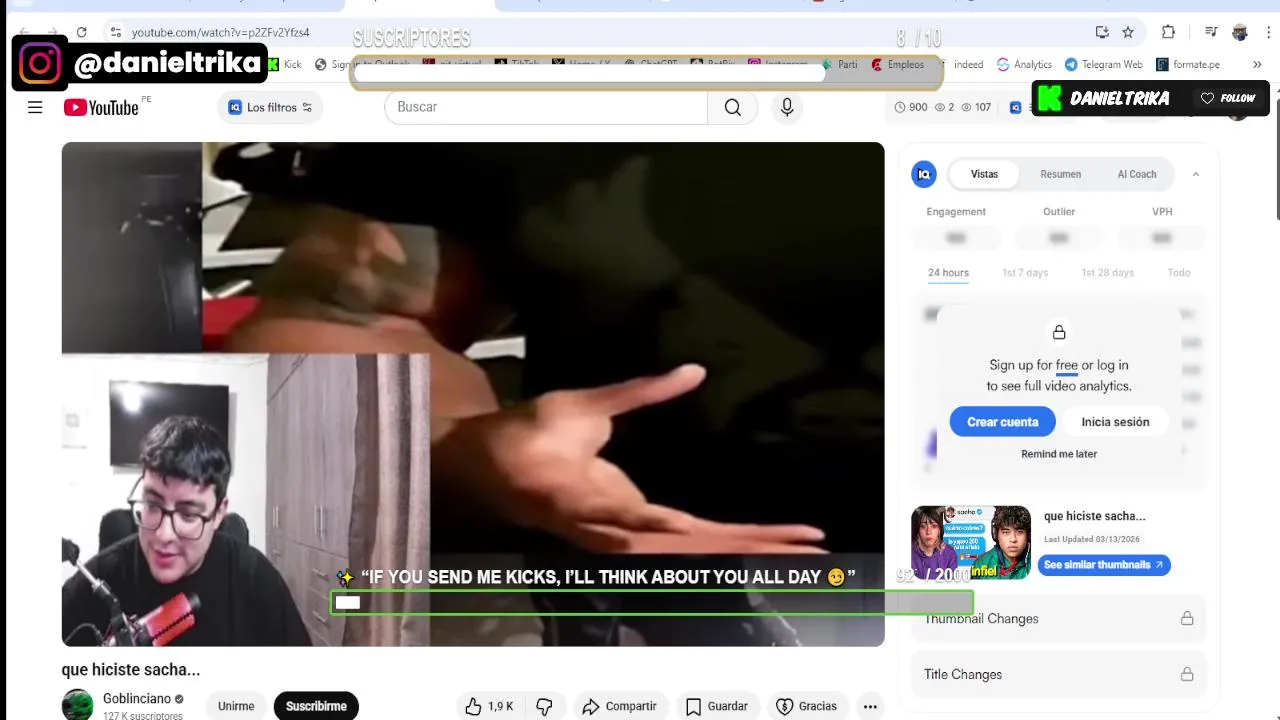The height and width of the screenshot is (720, 1280).
Task: Select the Todo time range
Action: pyautogui.click(x=1179, y=273)
